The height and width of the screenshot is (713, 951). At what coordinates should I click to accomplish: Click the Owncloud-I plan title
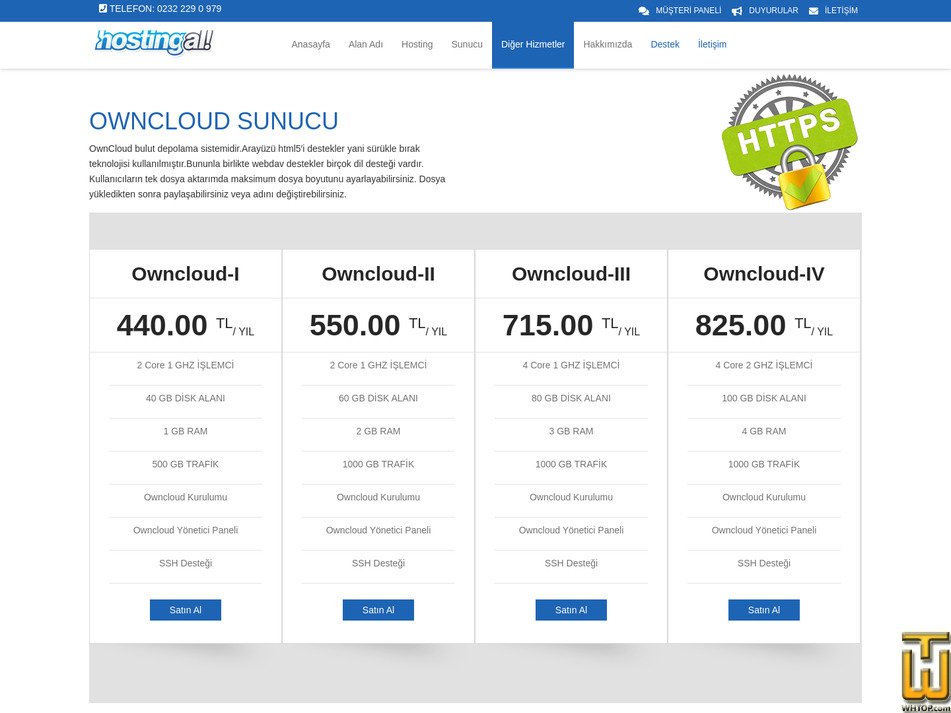coord(186,274)
